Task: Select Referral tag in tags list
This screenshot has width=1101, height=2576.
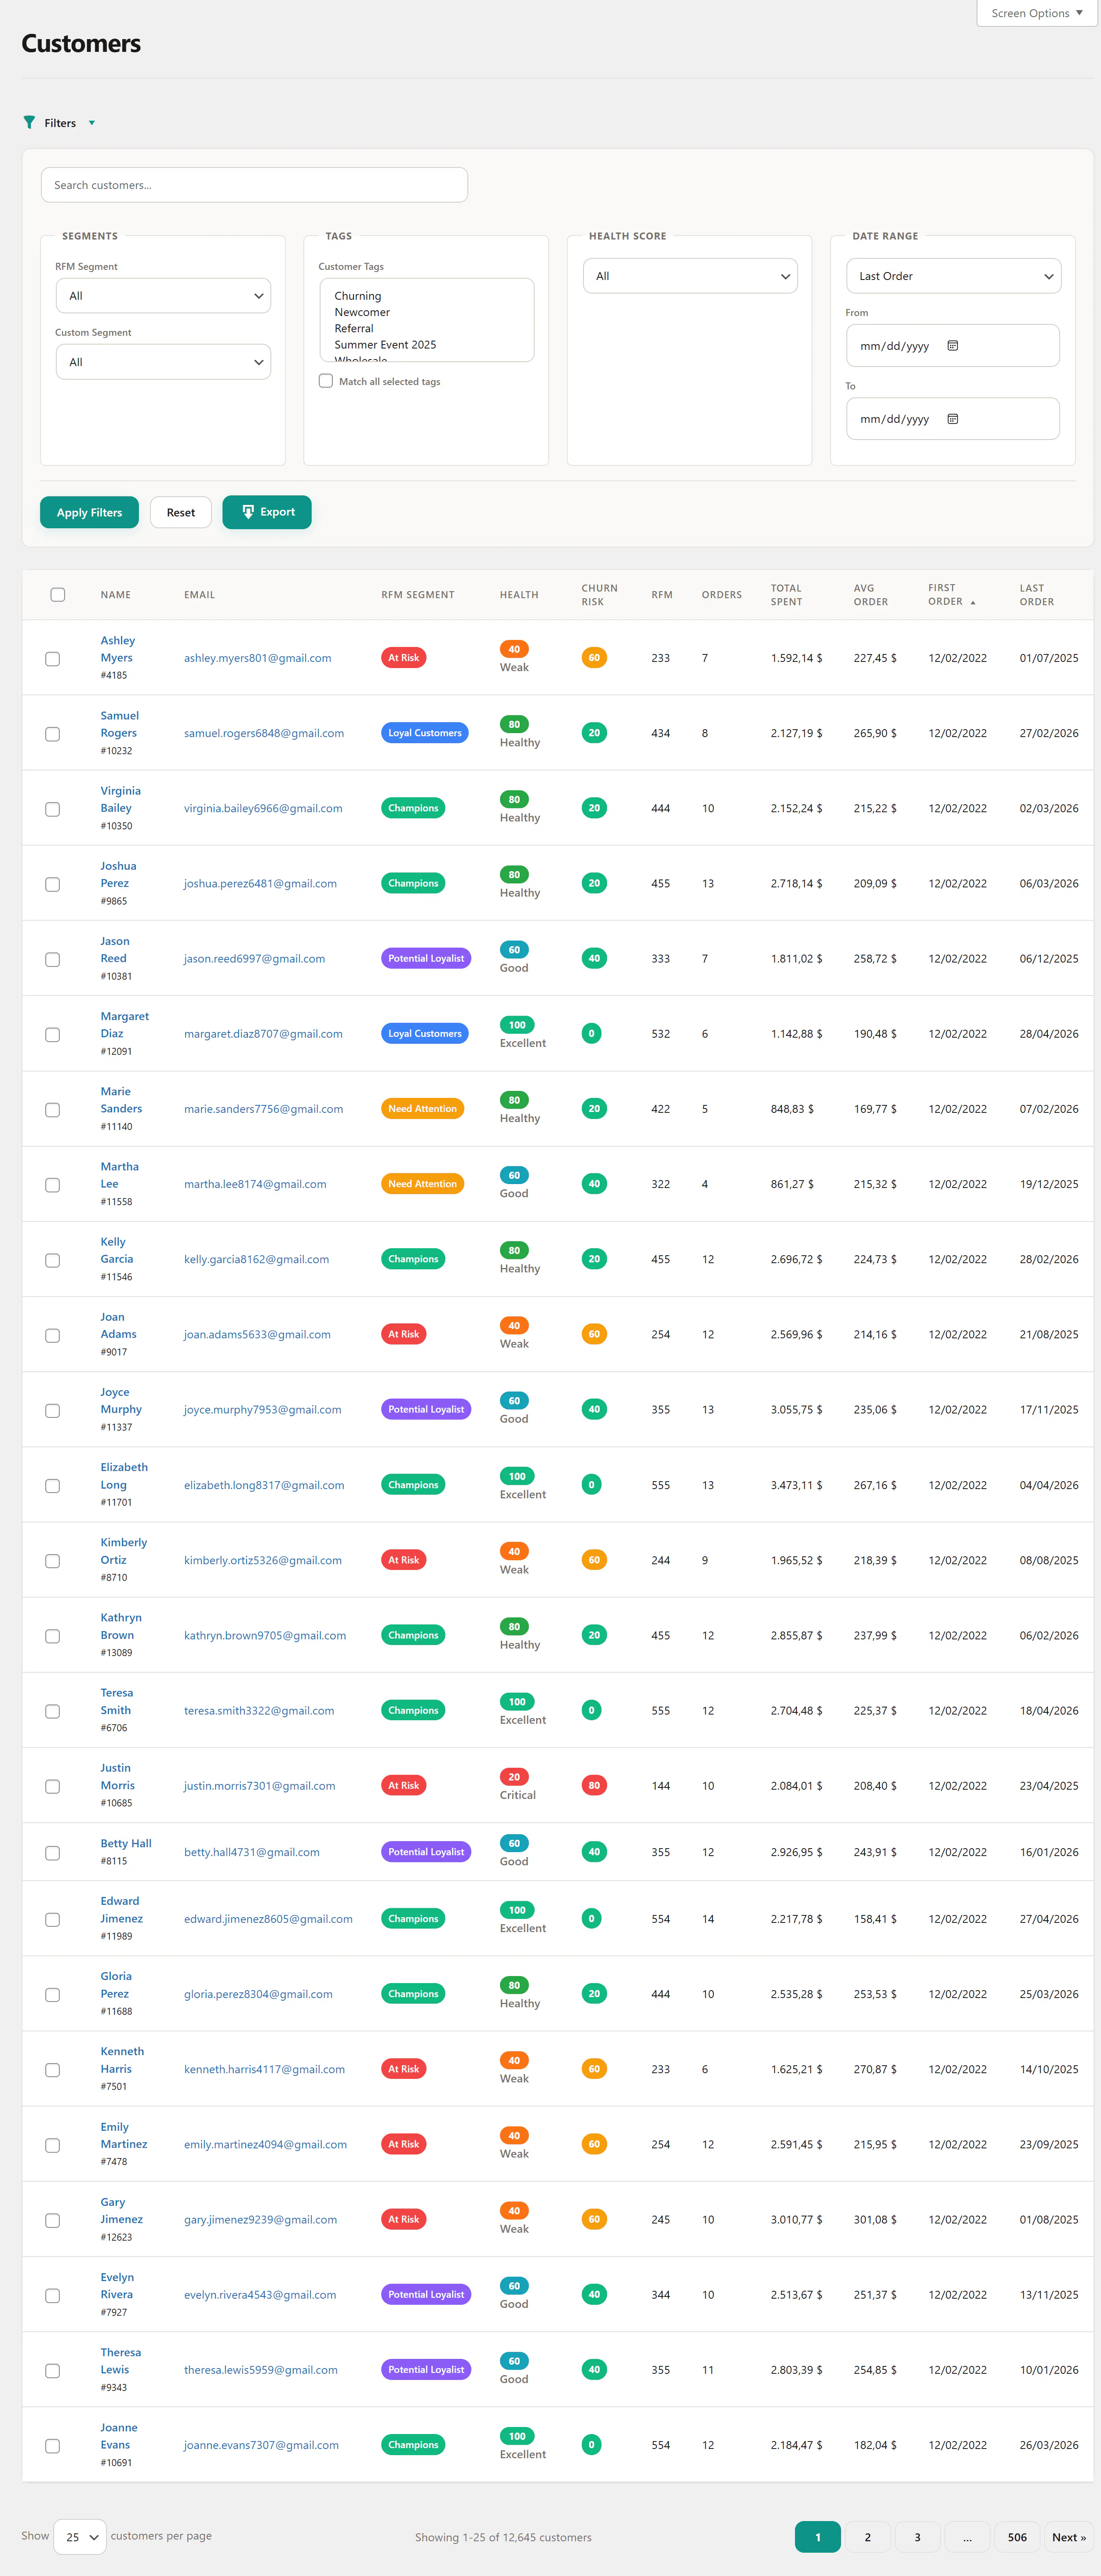Action: 354,328
